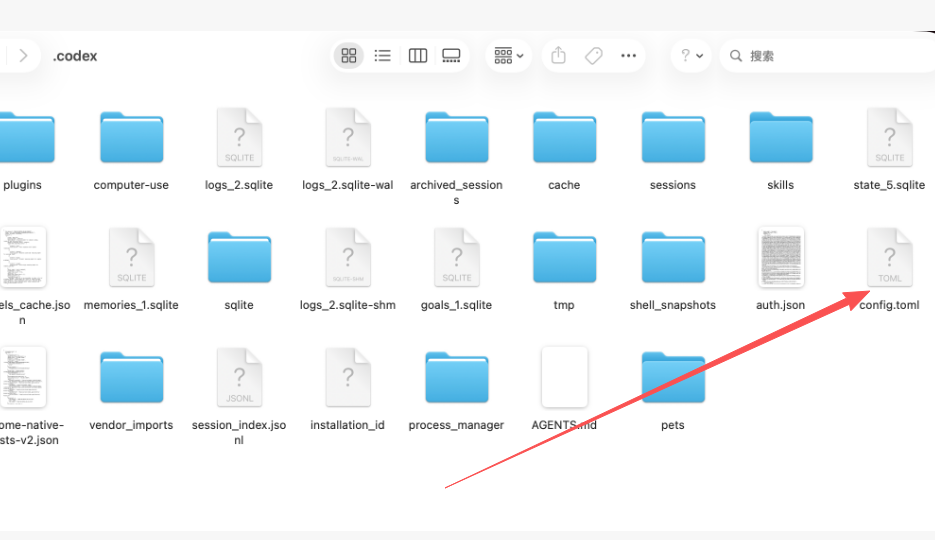Select the shell_snapshots folder icon
The width and height of the screenshot is (935, 540).
click(x=673, y=257)
